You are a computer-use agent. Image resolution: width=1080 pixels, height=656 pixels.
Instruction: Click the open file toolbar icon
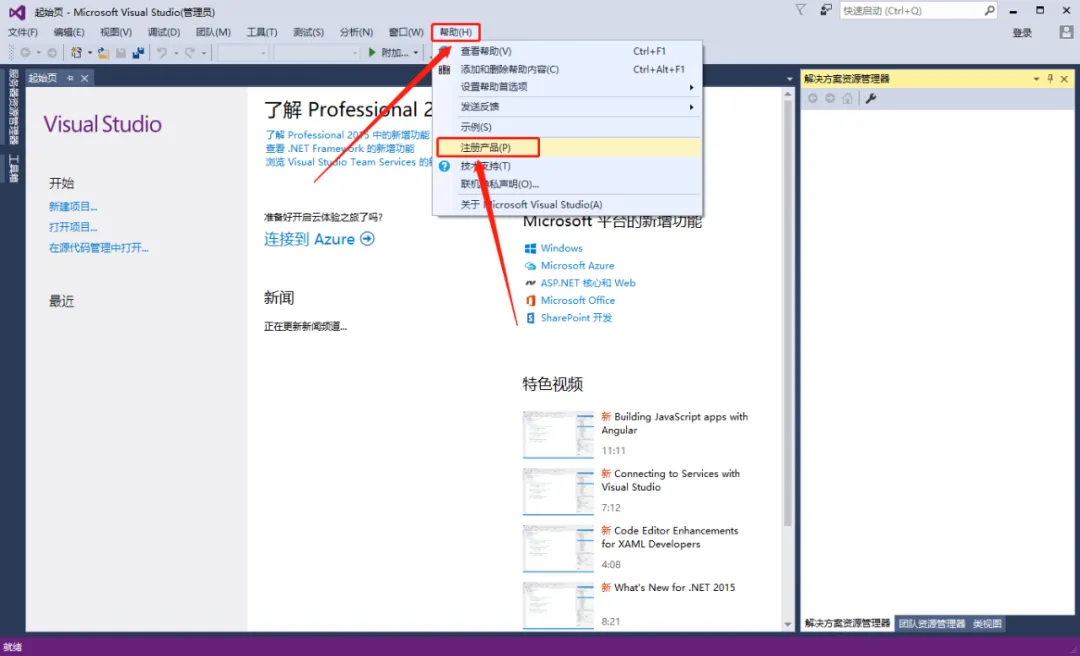[x=103, y=52]
